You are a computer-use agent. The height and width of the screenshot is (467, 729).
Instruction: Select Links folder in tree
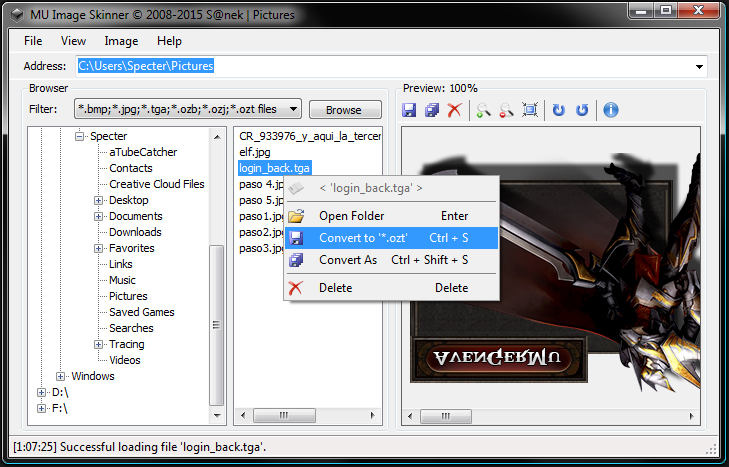click(121, 264)
